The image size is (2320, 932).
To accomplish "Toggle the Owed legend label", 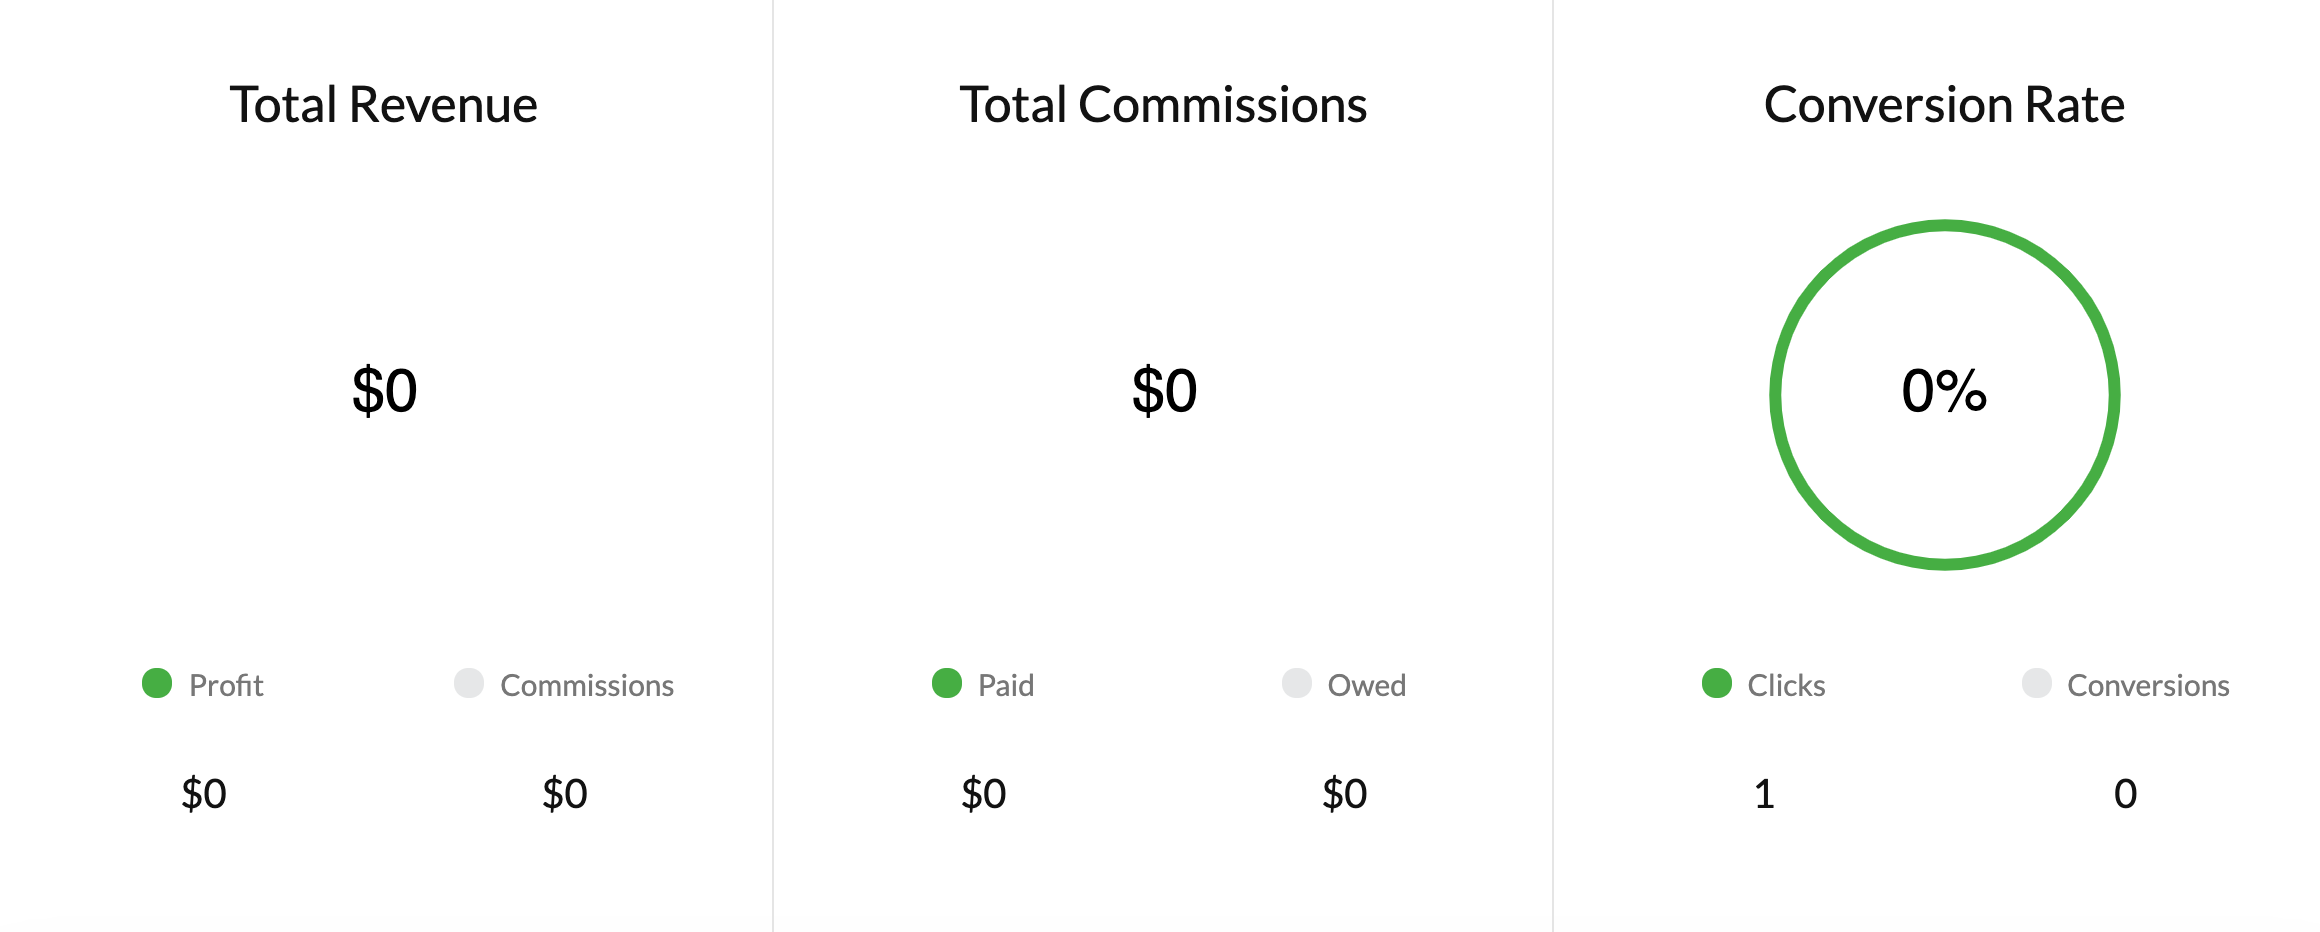I will (1367, 685).
